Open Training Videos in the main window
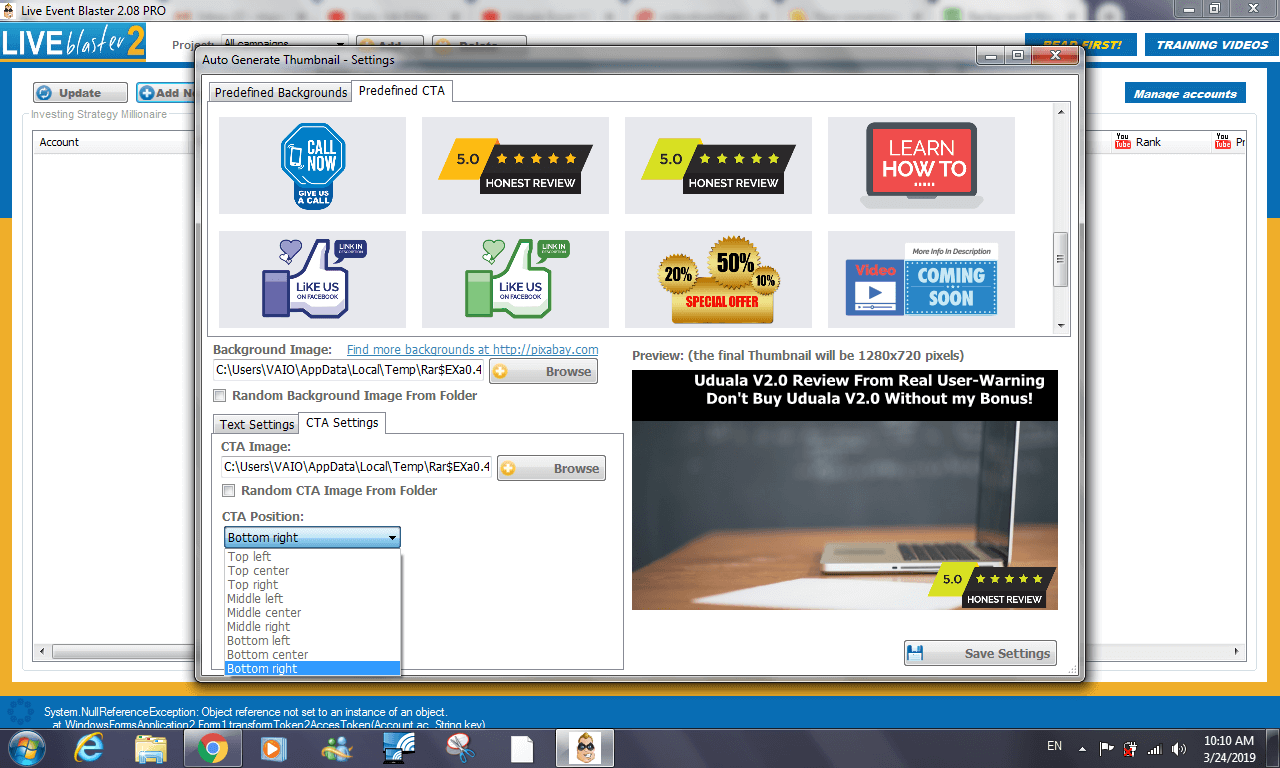 (x=1212, y=45)
